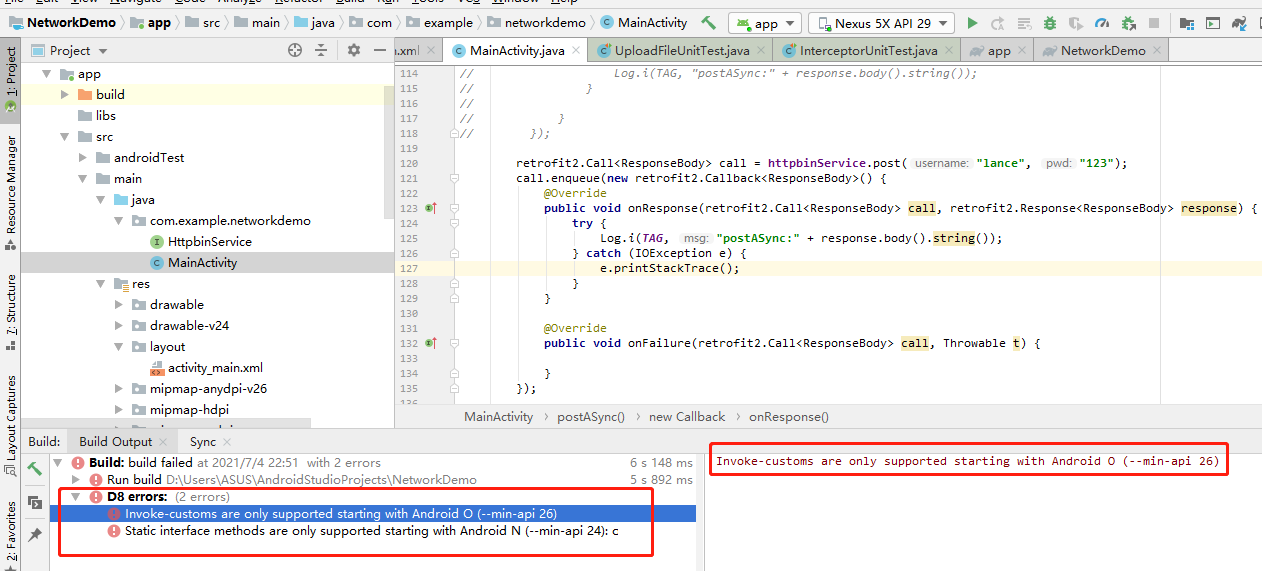Collapse the D8 errors node
This screenshot has width=1262, height=571.
point(76,497)
